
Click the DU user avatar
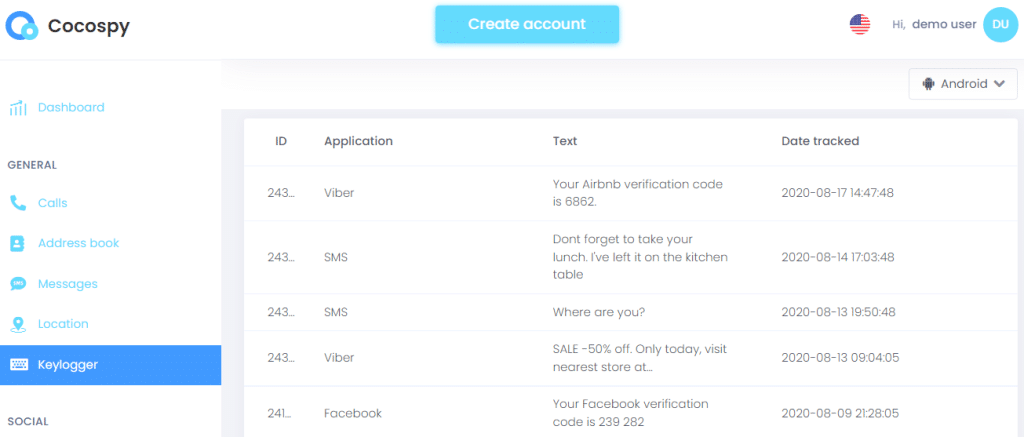click(x=1000, y=25)
